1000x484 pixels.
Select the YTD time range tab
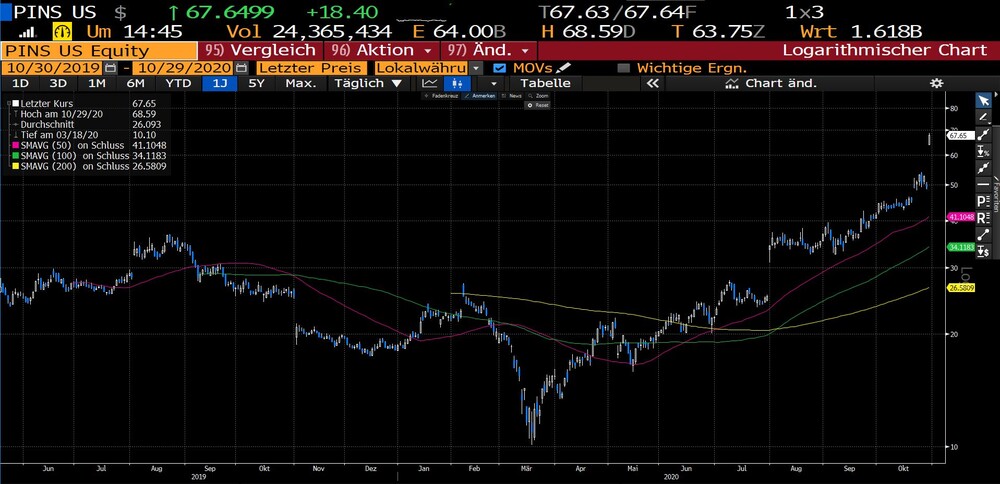point(178,84)
